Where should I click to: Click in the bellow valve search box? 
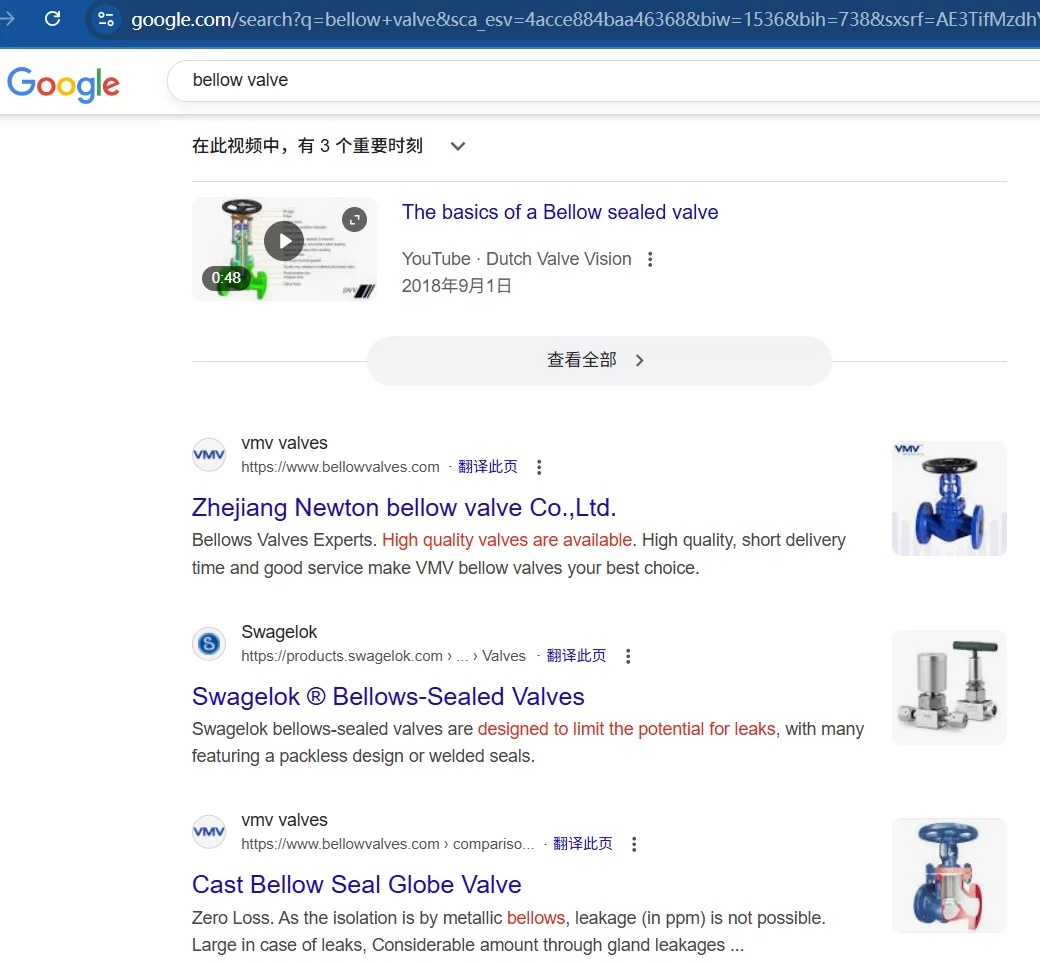click(600, 80)
